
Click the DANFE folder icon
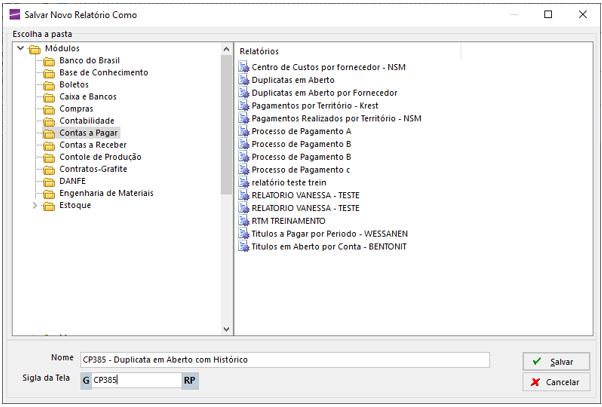(x=49, y=182)
